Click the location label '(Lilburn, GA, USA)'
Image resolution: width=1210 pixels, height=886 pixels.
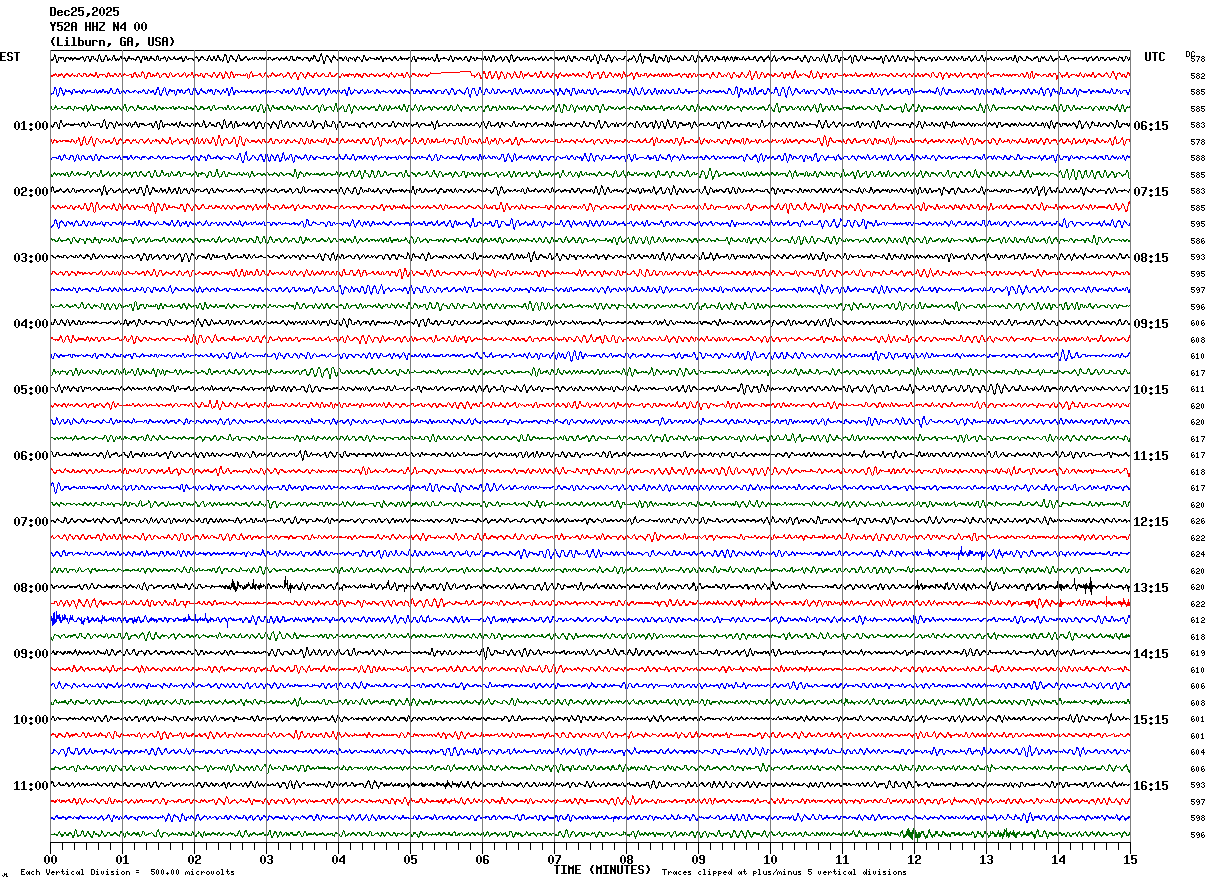[x=112, y=42]
